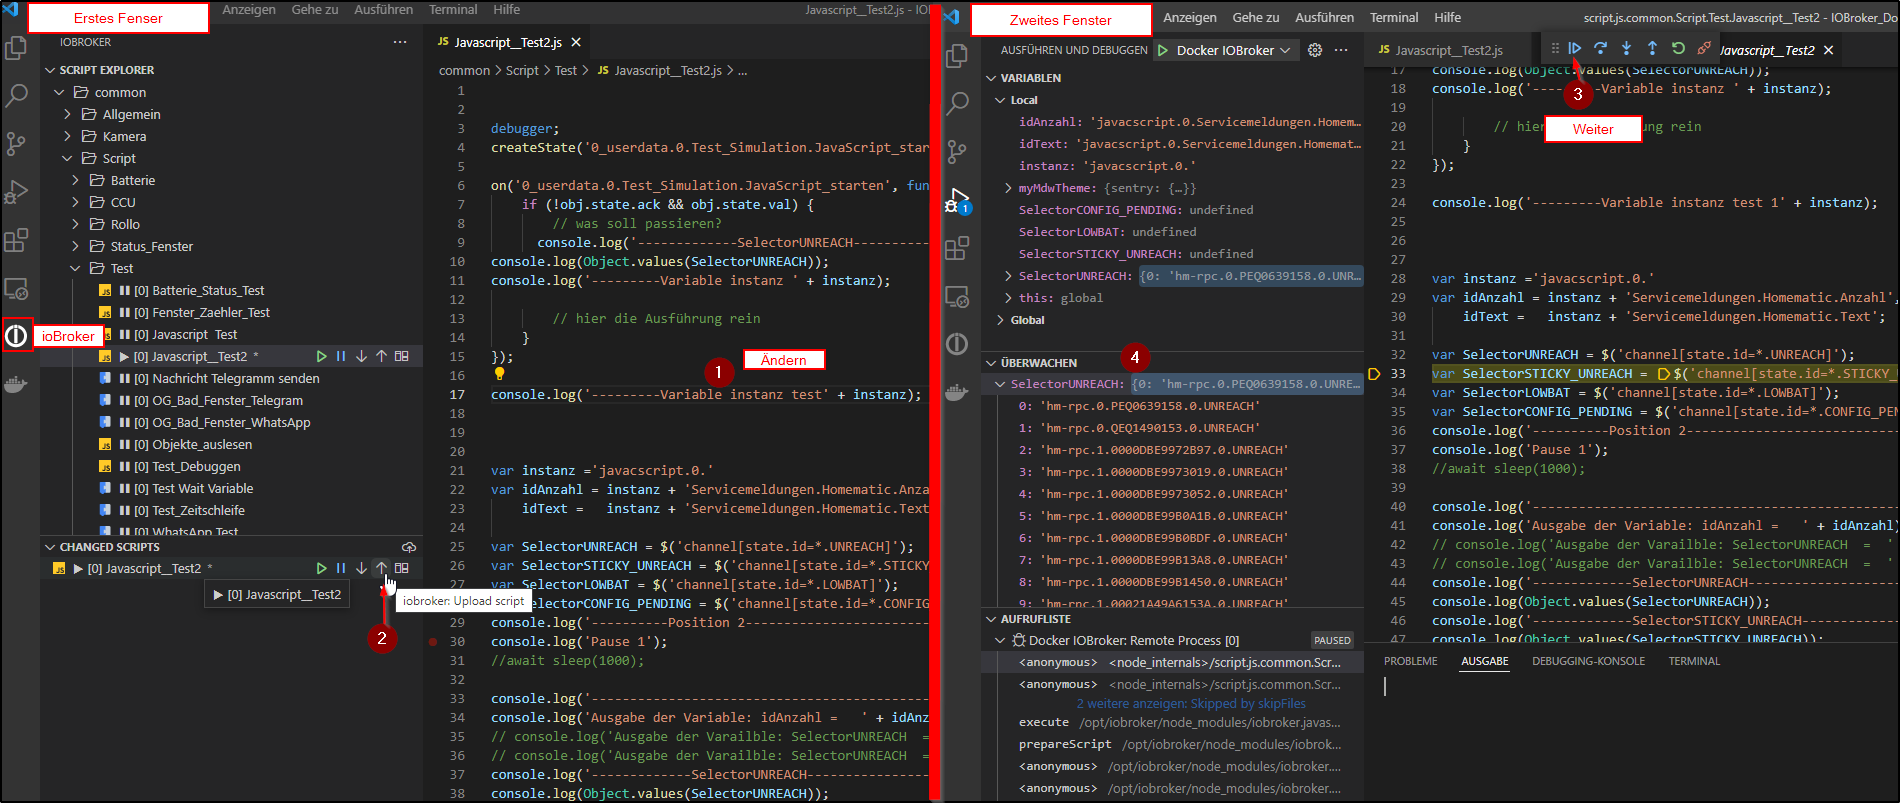Screen dimensions: 1900x803
Task: Pause Javascript__Test2 script in Script Explorer row
Action: [x=341, y=356]
